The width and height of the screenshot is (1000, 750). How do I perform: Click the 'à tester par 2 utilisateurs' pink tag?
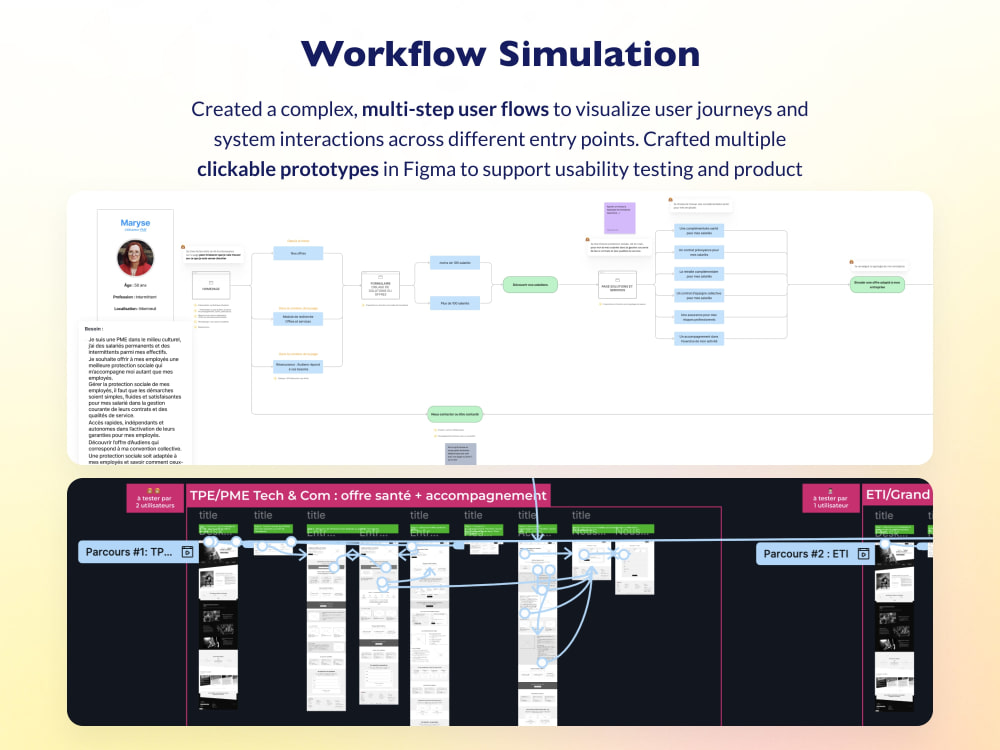click(155, 499)
